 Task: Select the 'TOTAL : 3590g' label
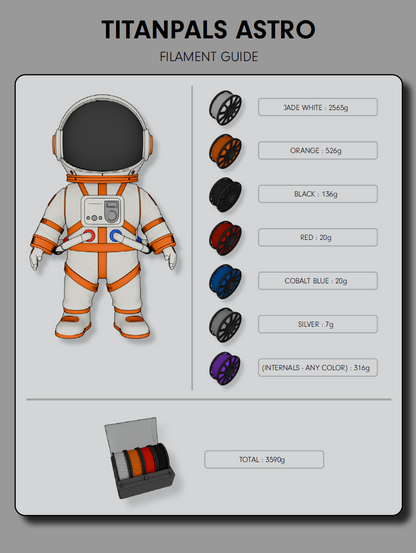[264, 460]
